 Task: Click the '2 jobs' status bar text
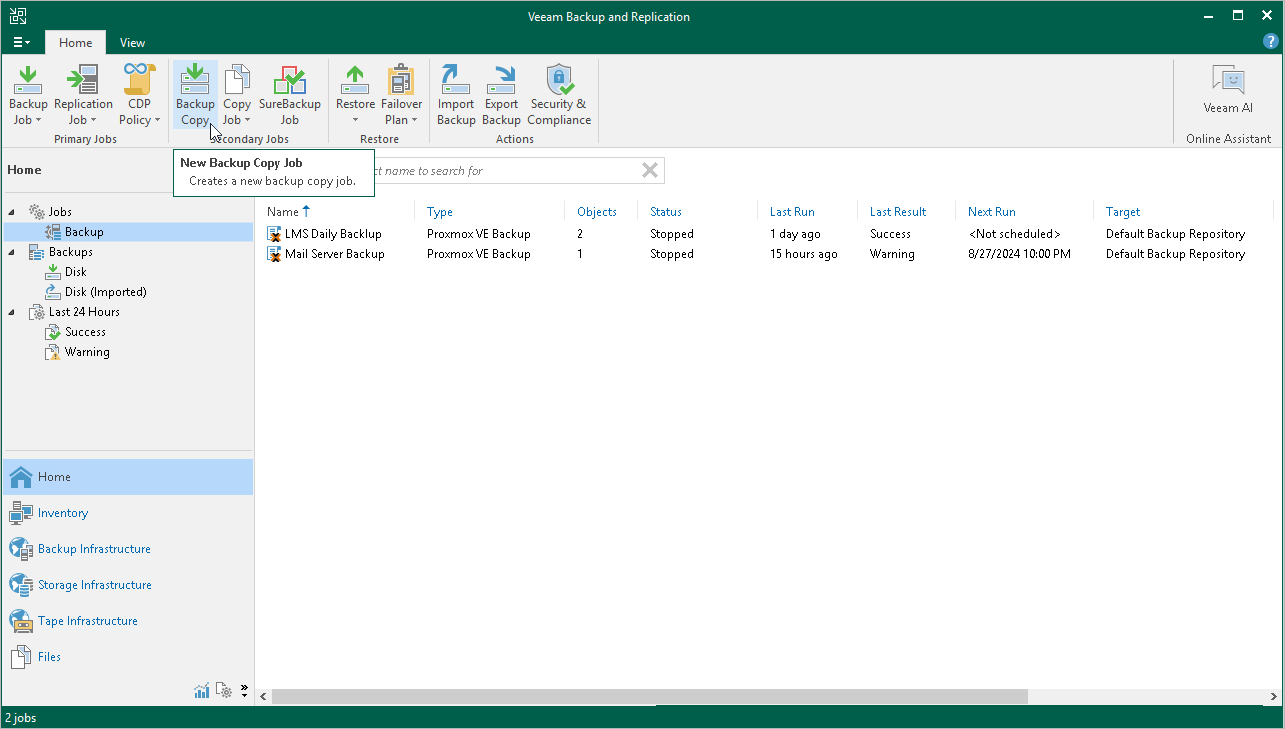22,718
